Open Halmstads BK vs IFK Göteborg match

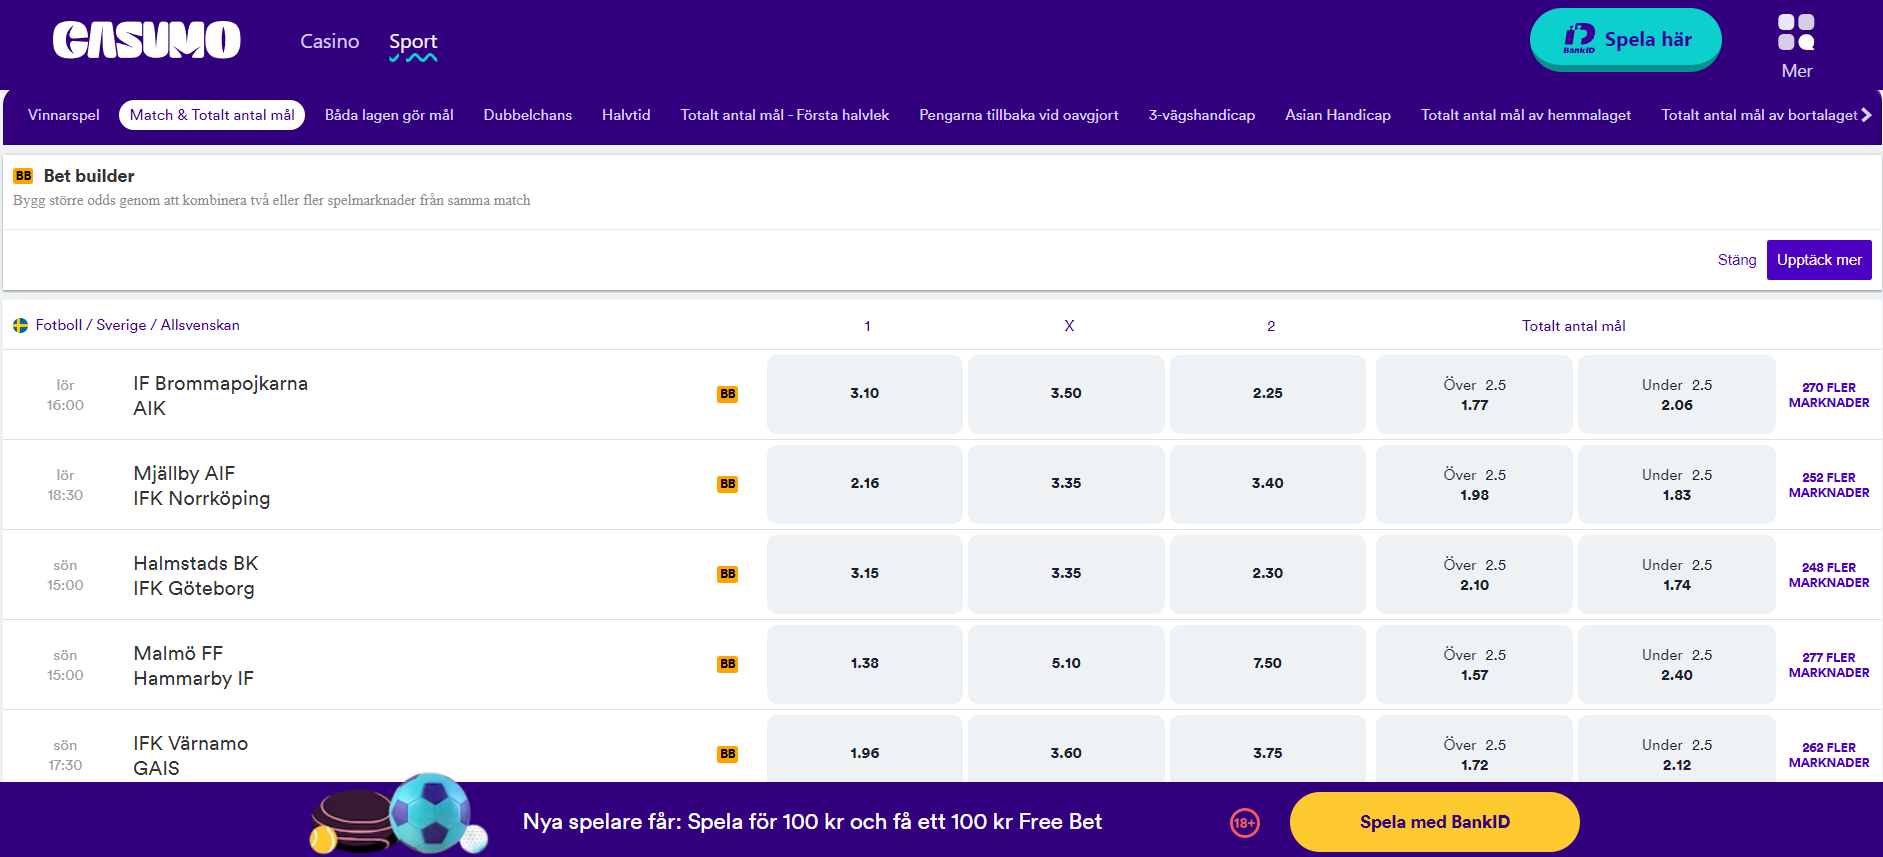(196, 575)
